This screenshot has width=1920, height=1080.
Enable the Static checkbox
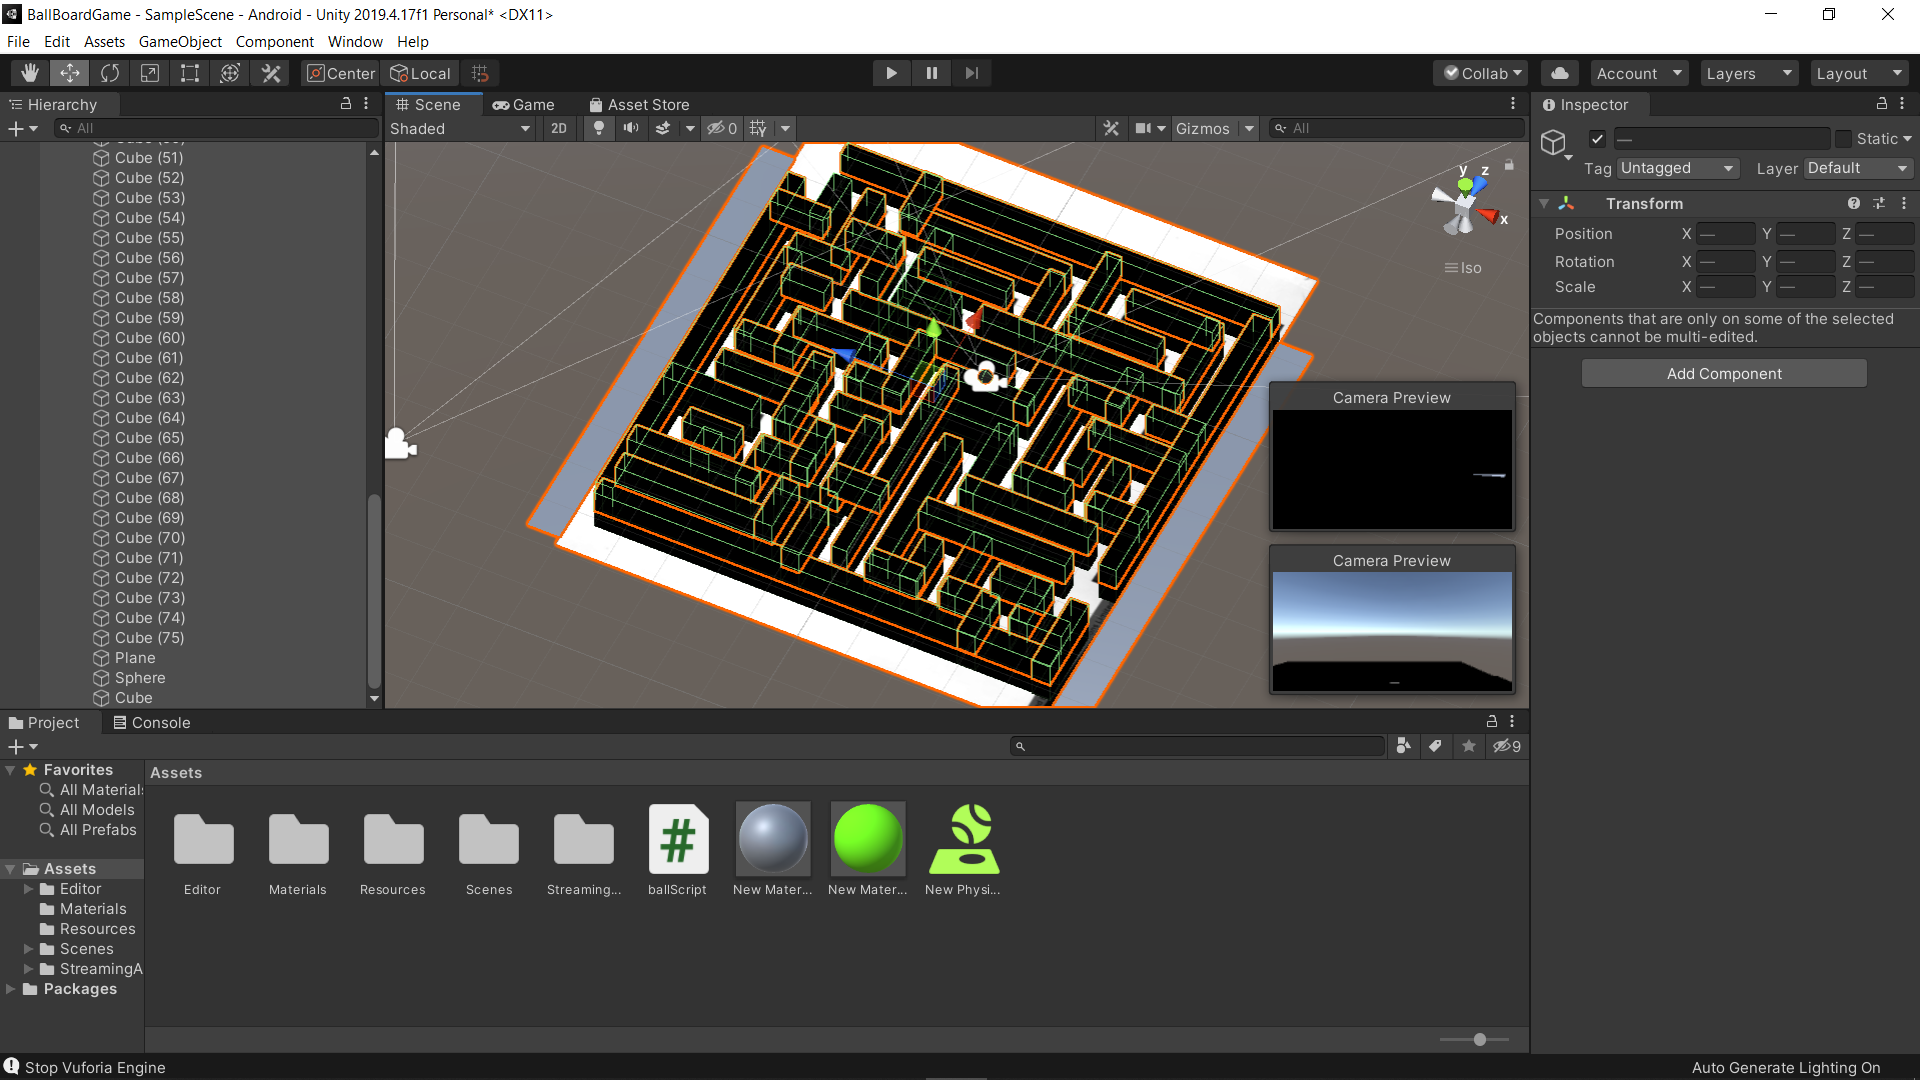tap(1843, 139)
